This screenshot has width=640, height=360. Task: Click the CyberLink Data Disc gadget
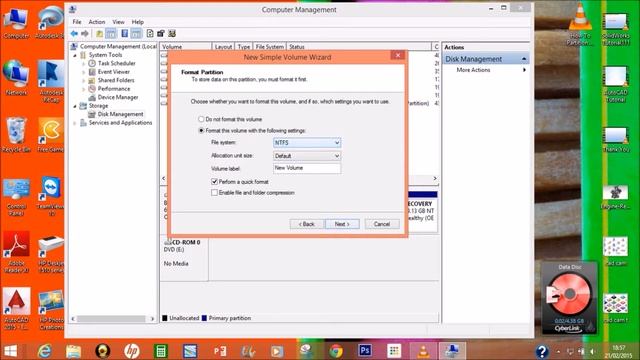tap(569, 299)
